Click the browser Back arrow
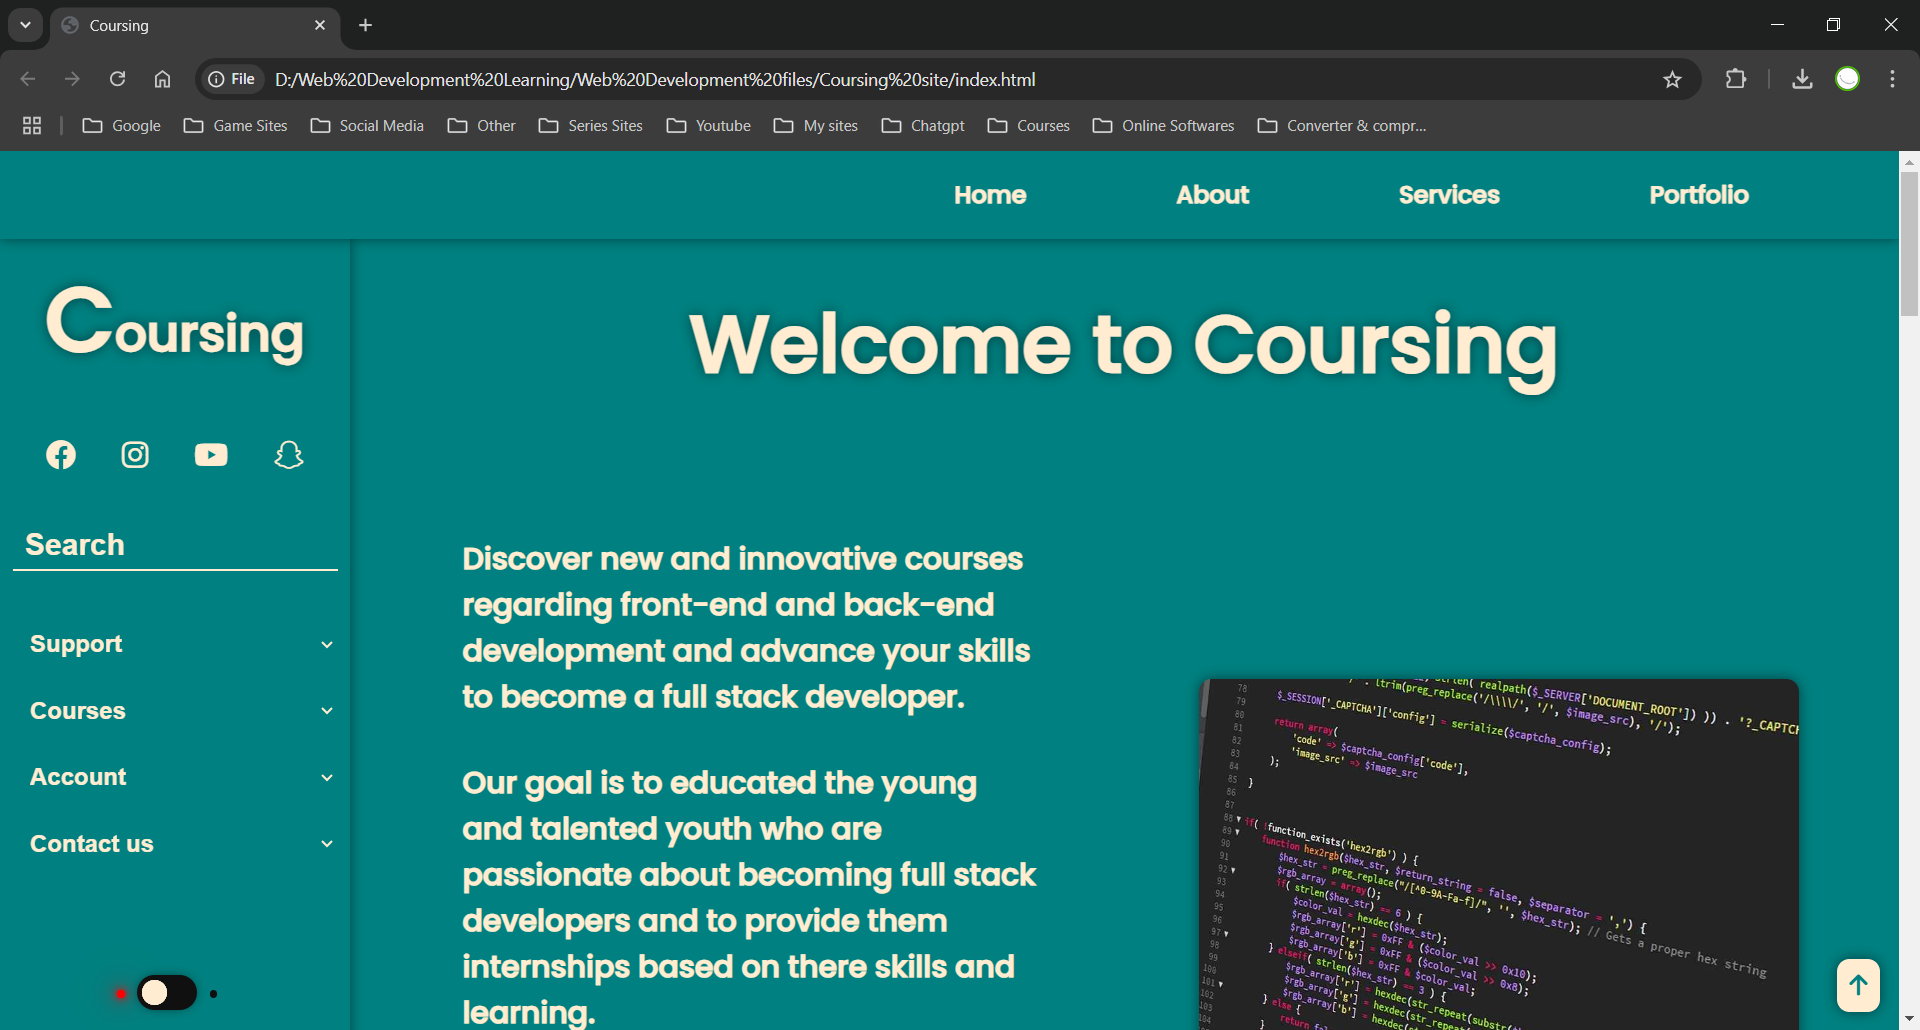This screenshot has height=1030, width=1920. pos(28,79)
